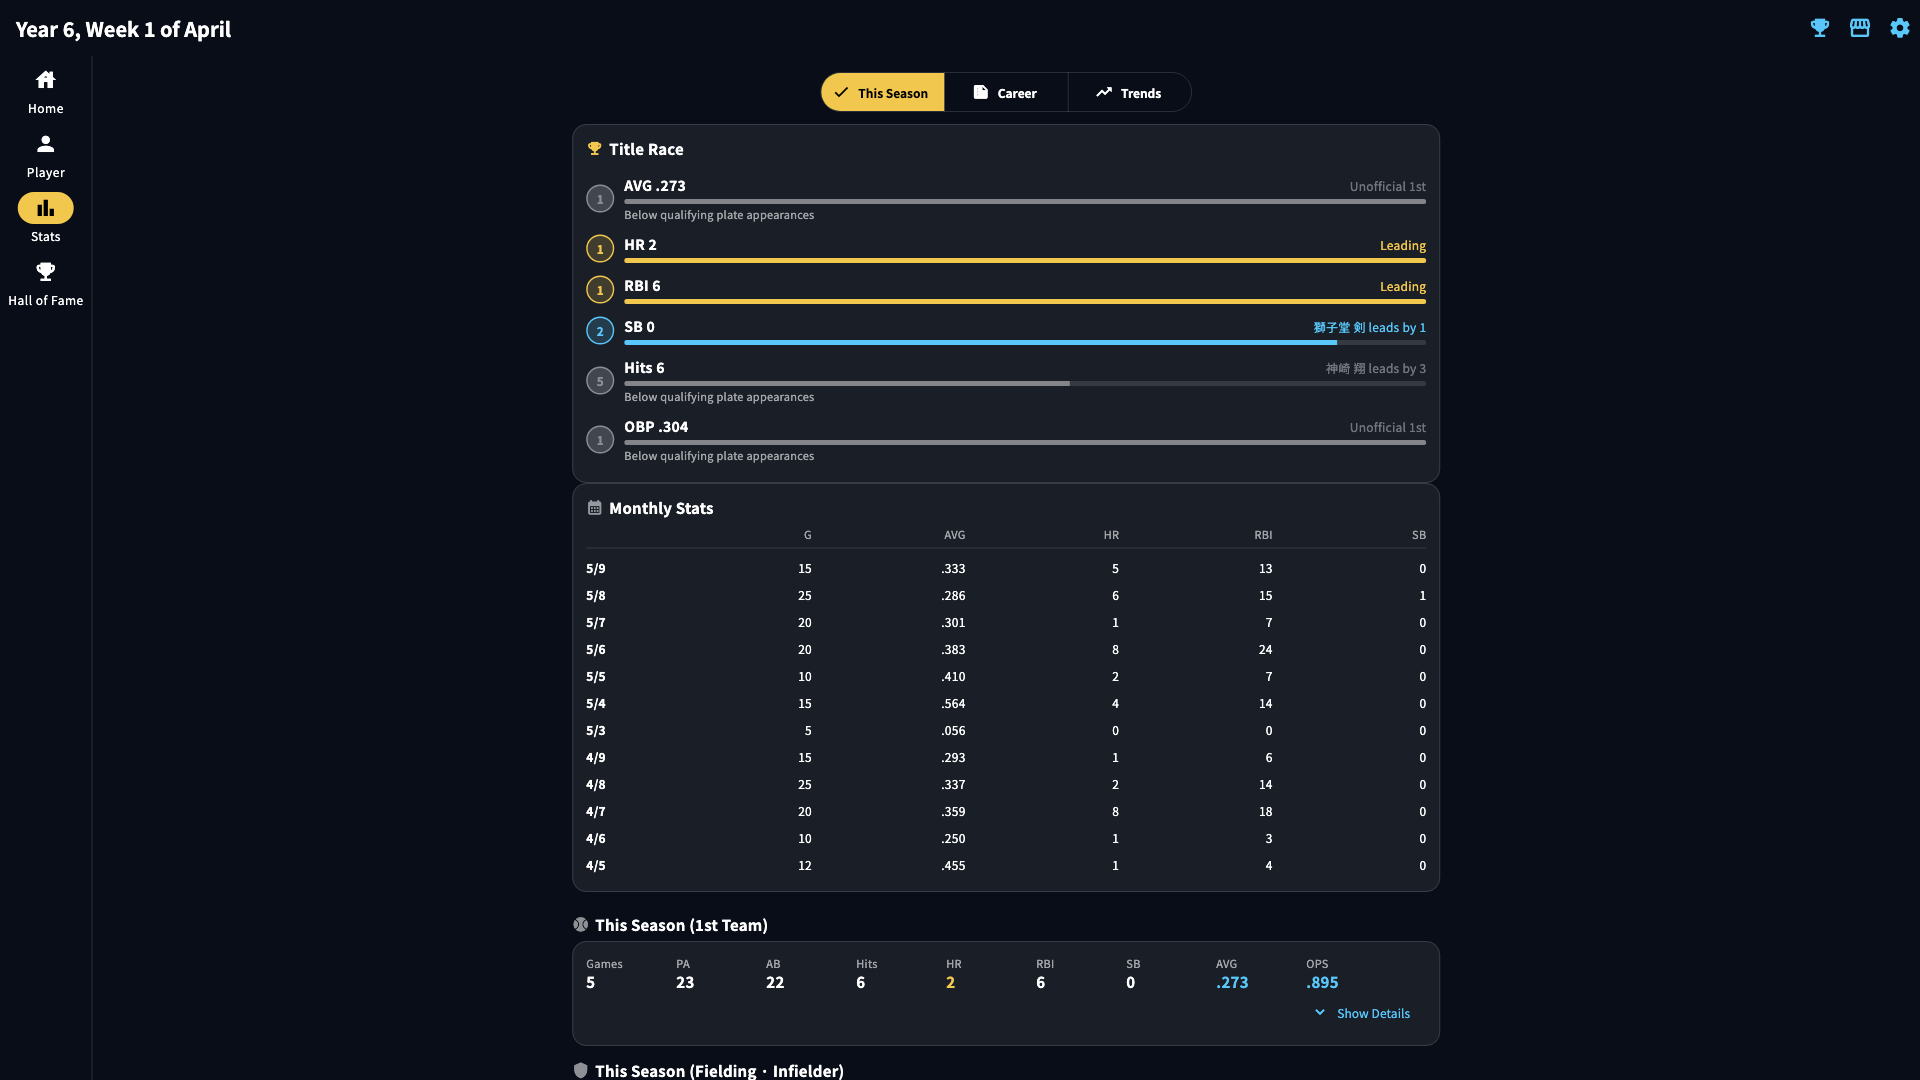Click RBI column header in Monthly Stats
This screenshot has width=1920, height=1080.
coord(1263,535)
